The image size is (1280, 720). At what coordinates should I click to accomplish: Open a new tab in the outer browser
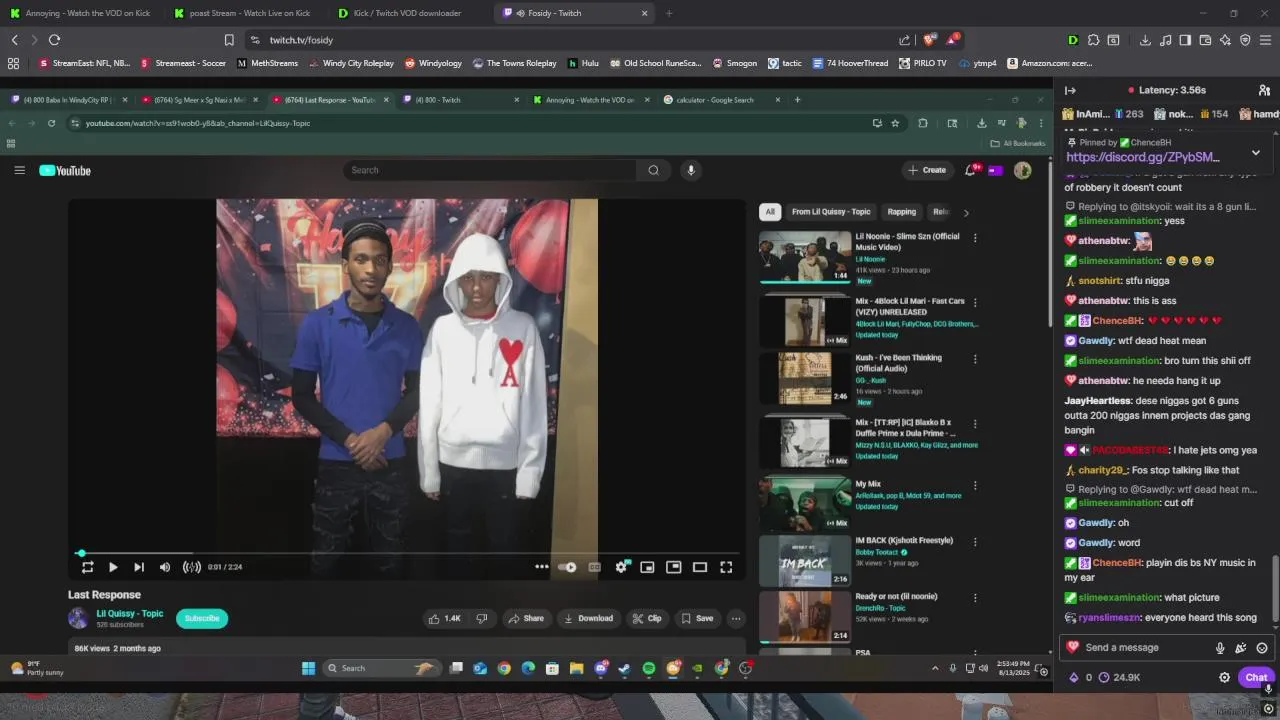pyautogui.click(x=669, y=13)
